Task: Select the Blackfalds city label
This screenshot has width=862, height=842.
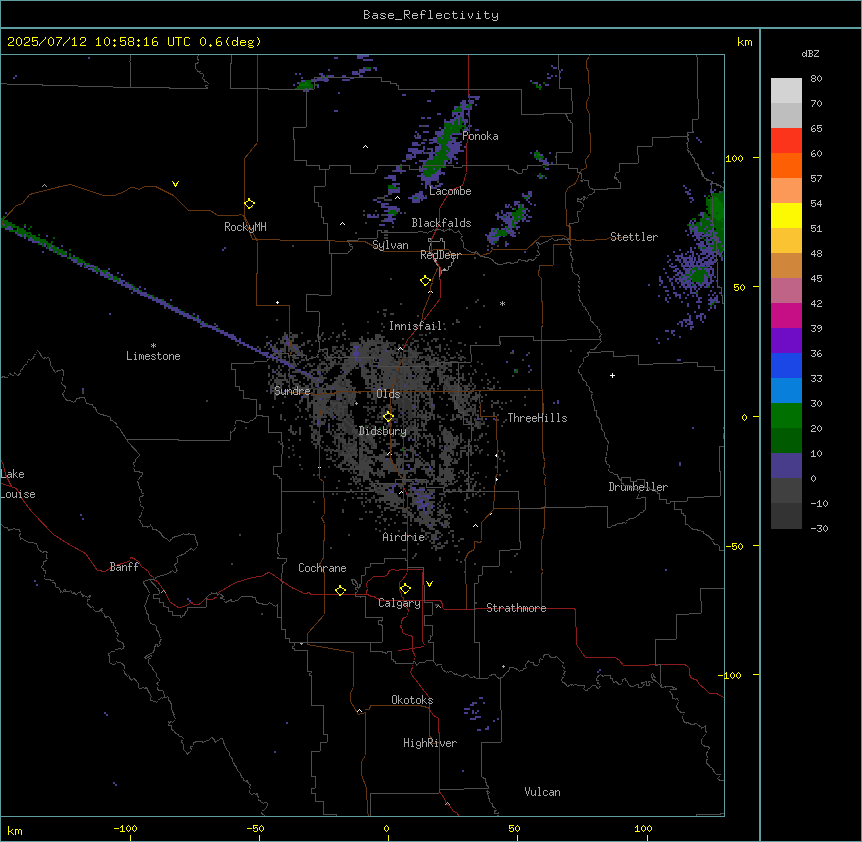Action: pyautogui.click(x=441, y=223)
